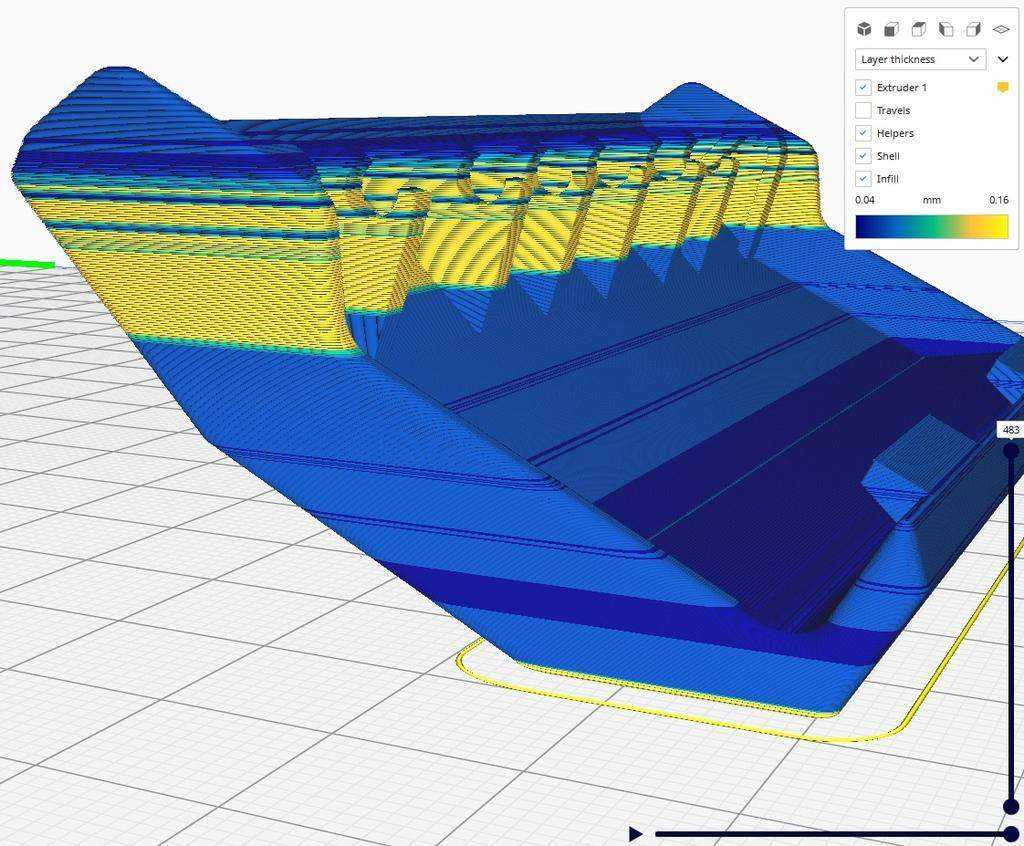The width and height of the screenshot is (1024, 846).
Task: Click the 0.04 minimum thickness value
Action: tap(865, 200)
